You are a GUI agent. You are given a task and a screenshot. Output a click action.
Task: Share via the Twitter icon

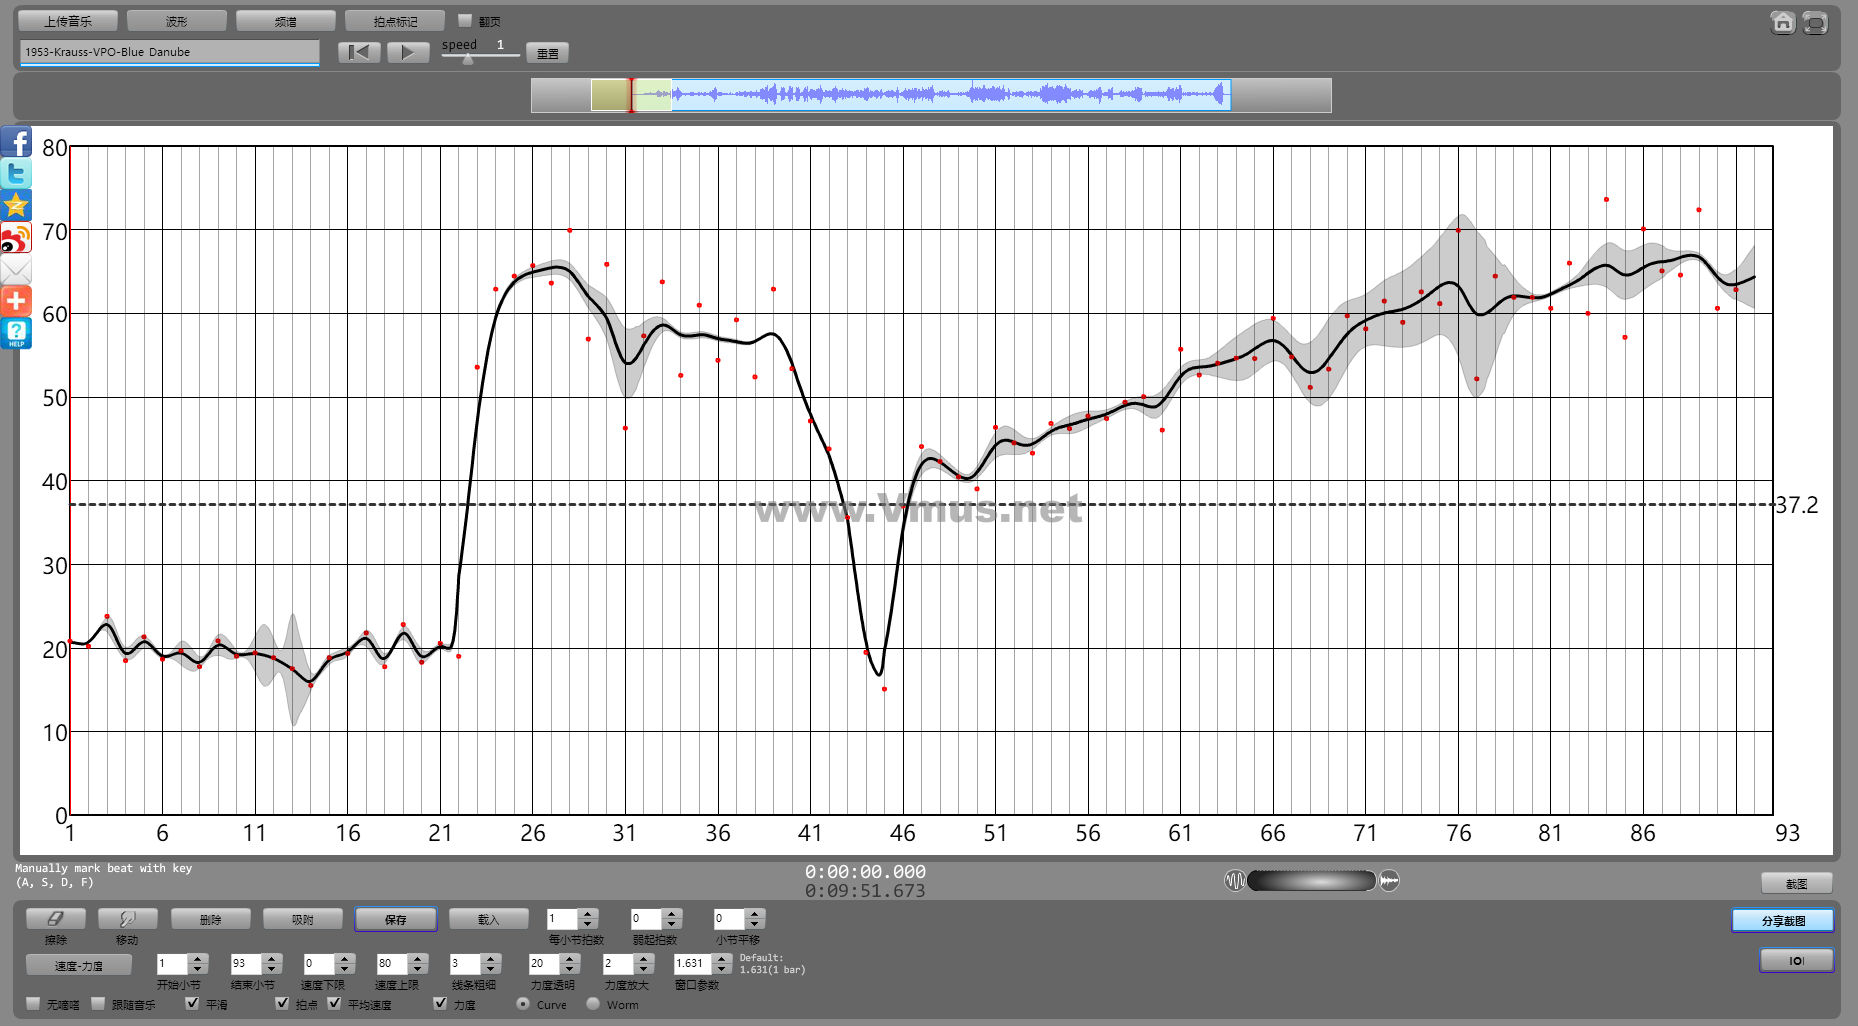click(x=16, y=174)
